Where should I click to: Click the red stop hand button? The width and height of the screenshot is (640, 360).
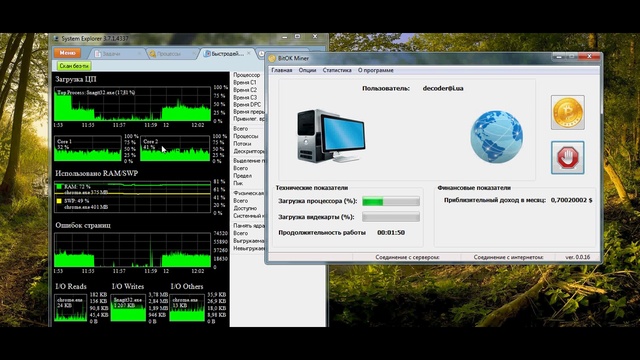(567, 158)
